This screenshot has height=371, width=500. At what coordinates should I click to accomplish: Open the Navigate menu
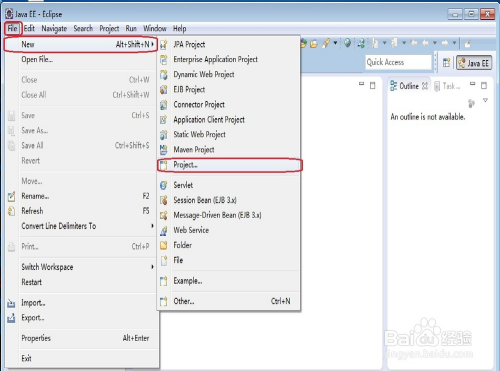point(54,29)
